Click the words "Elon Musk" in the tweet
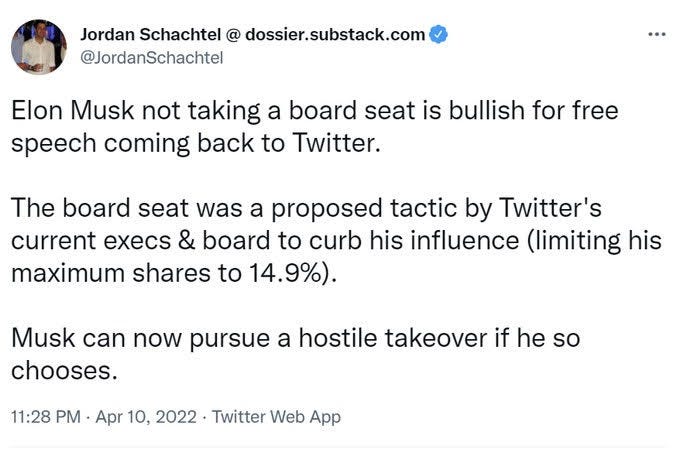 pyautogui.click(x=73, y=110)
